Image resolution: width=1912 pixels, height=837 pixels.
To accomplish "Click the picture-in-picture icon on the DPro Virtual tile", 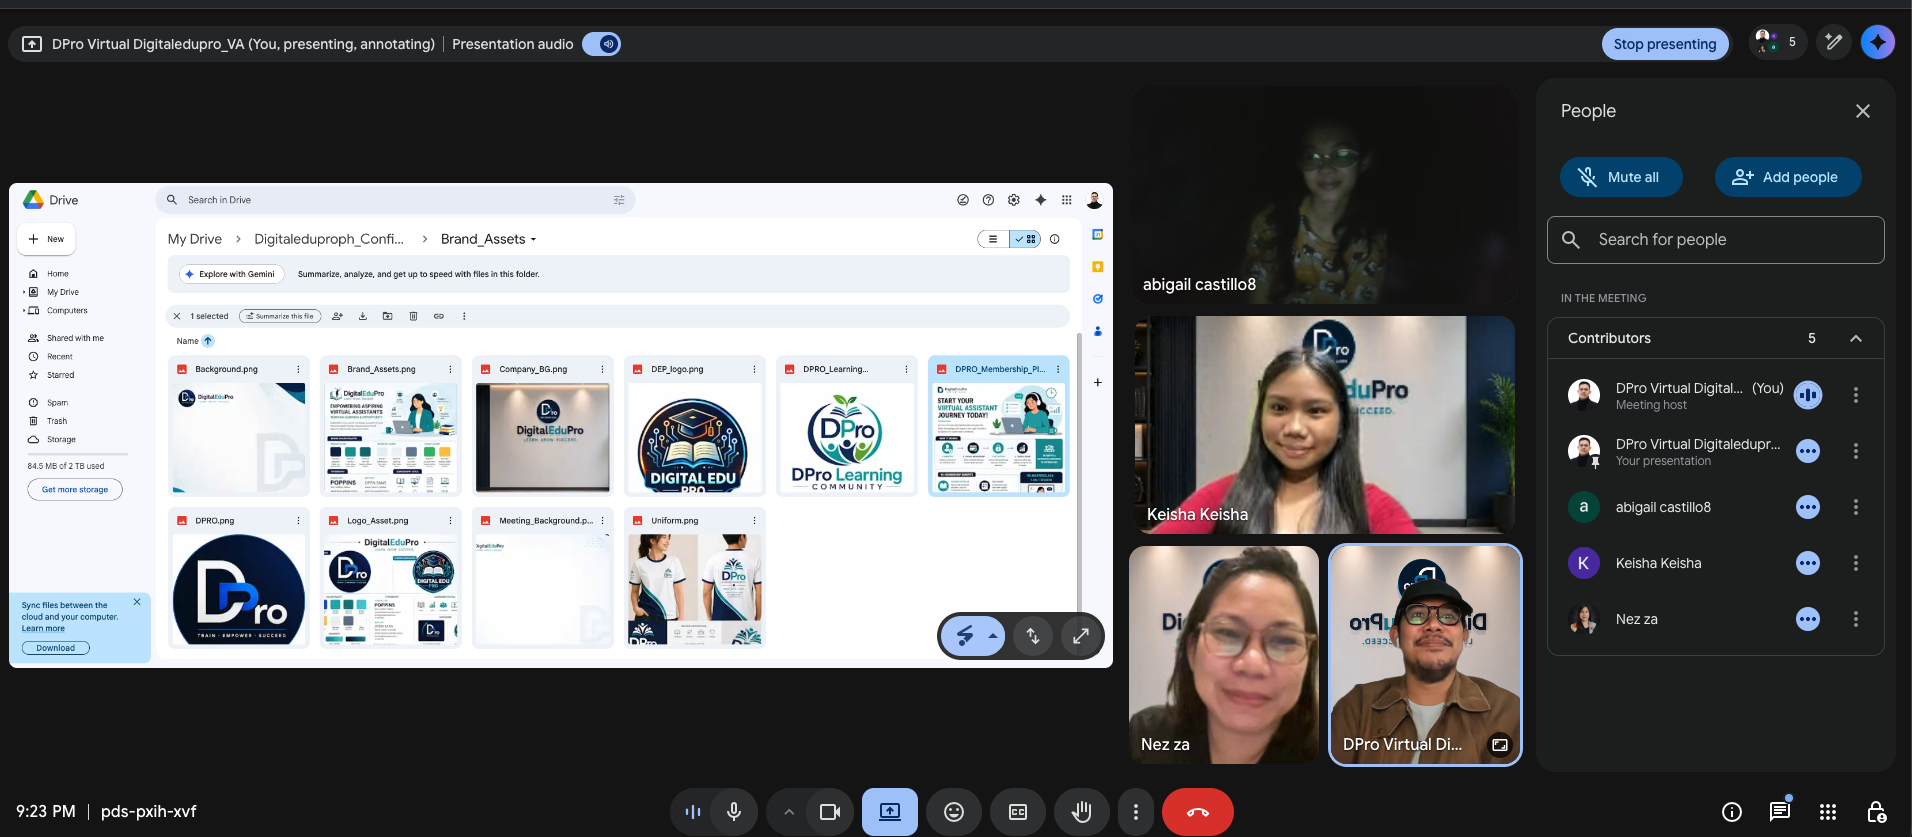I will [x=1499, y=744].
